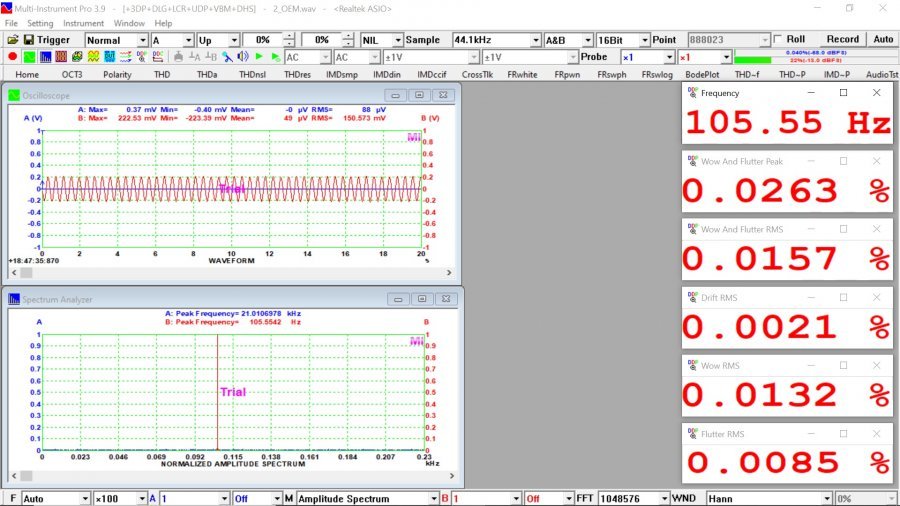The width and height of the screenshot is (900, 506).
Task: Click the icon in Wow And Flutter Peak title
Action: pyautogui.click(x=692, y=161)
